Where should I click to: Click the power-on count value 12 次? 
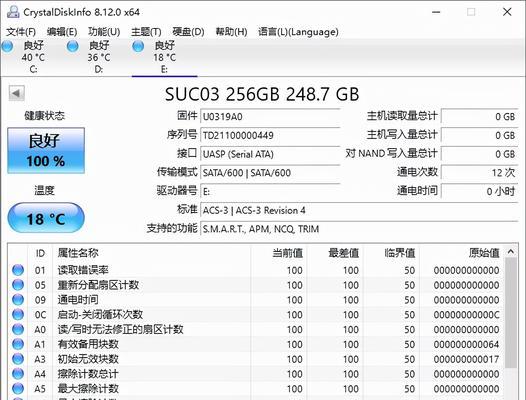[x=480, y=173]
